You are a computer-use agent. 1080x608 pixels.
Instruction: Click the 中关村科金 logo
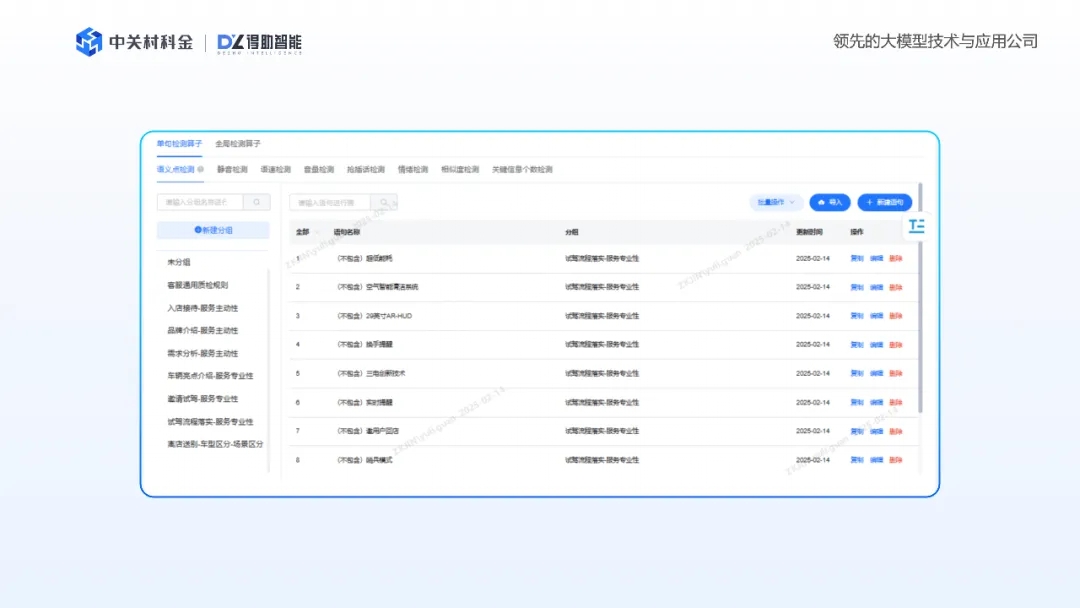click(x=134, y=42)
